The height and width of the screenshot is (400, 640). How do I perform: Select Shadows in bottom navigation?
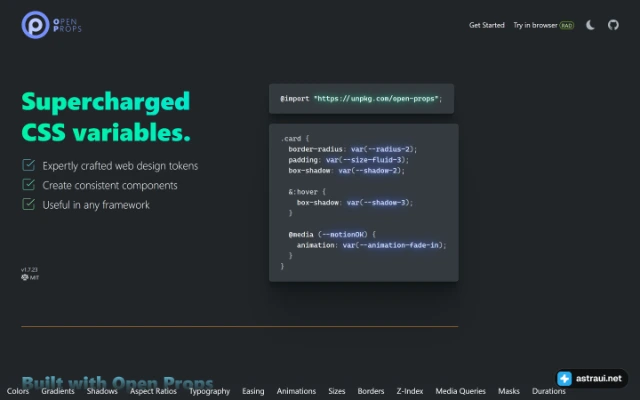coord(102,391)
